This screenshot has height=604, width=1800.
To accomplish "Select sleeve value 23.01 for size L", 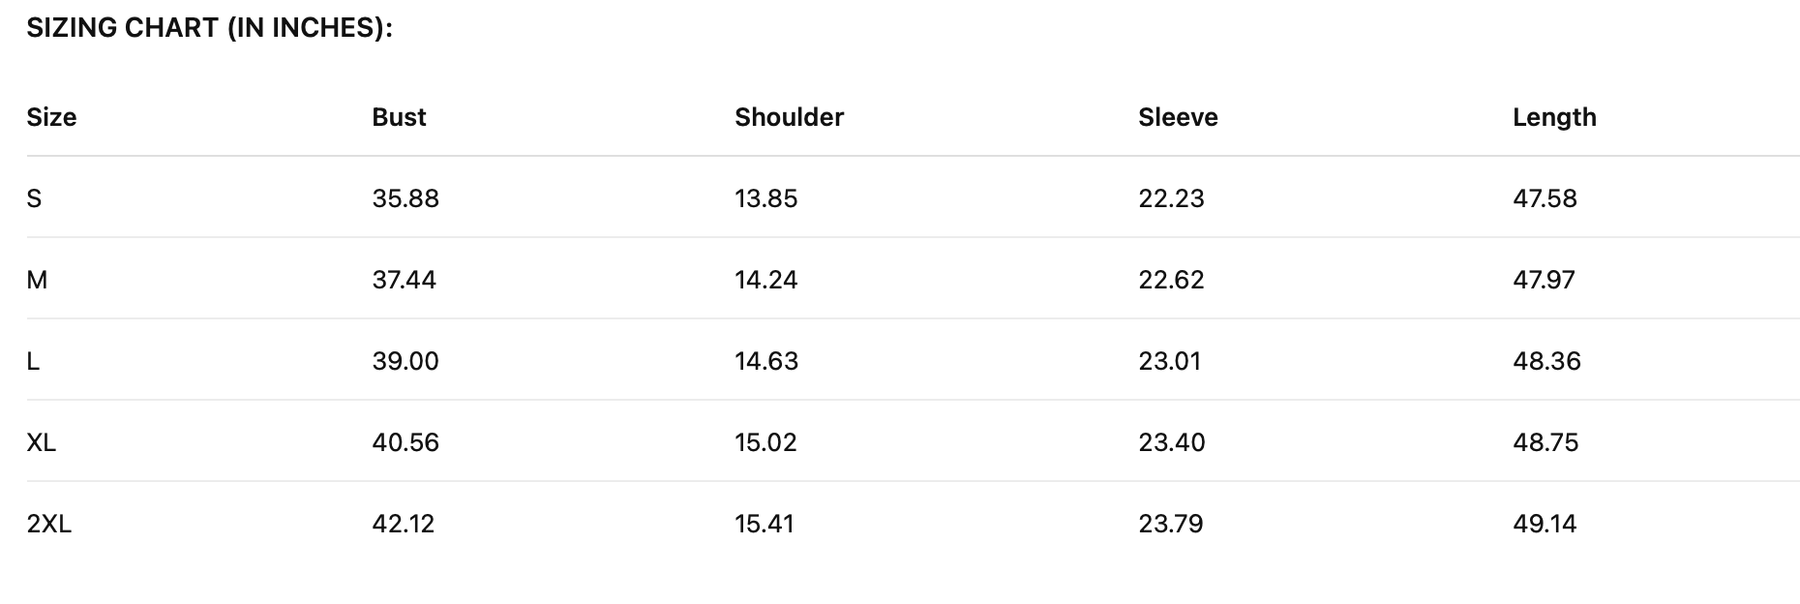I will [x=1169, y=361].
